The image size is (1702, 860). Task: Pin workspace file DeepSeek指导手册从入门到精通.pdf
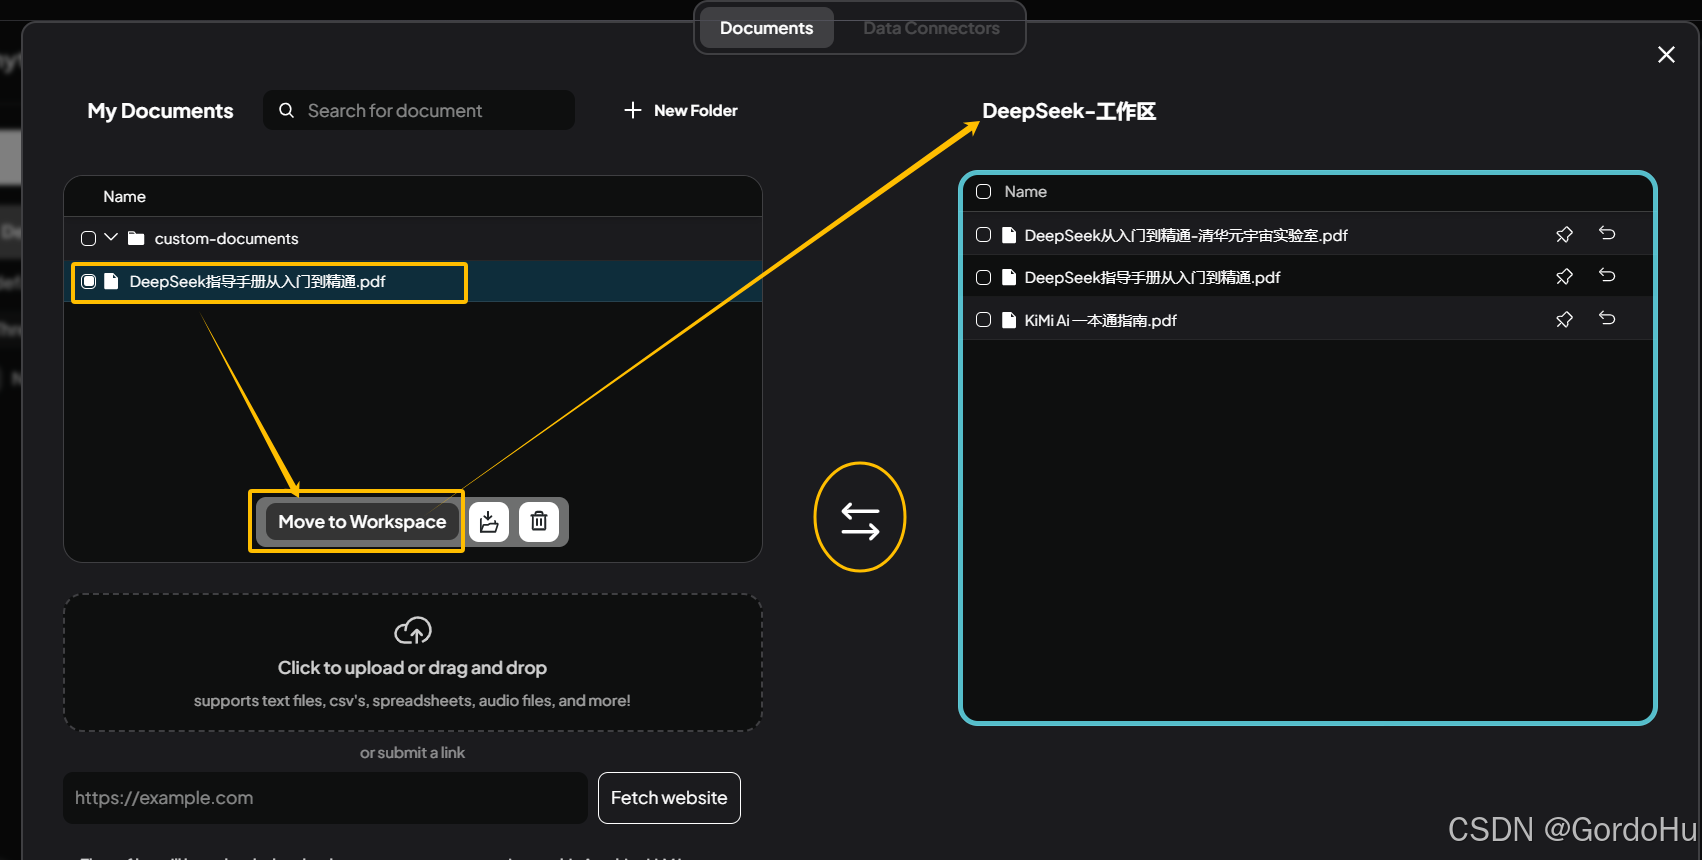[x=1565, y=277]
